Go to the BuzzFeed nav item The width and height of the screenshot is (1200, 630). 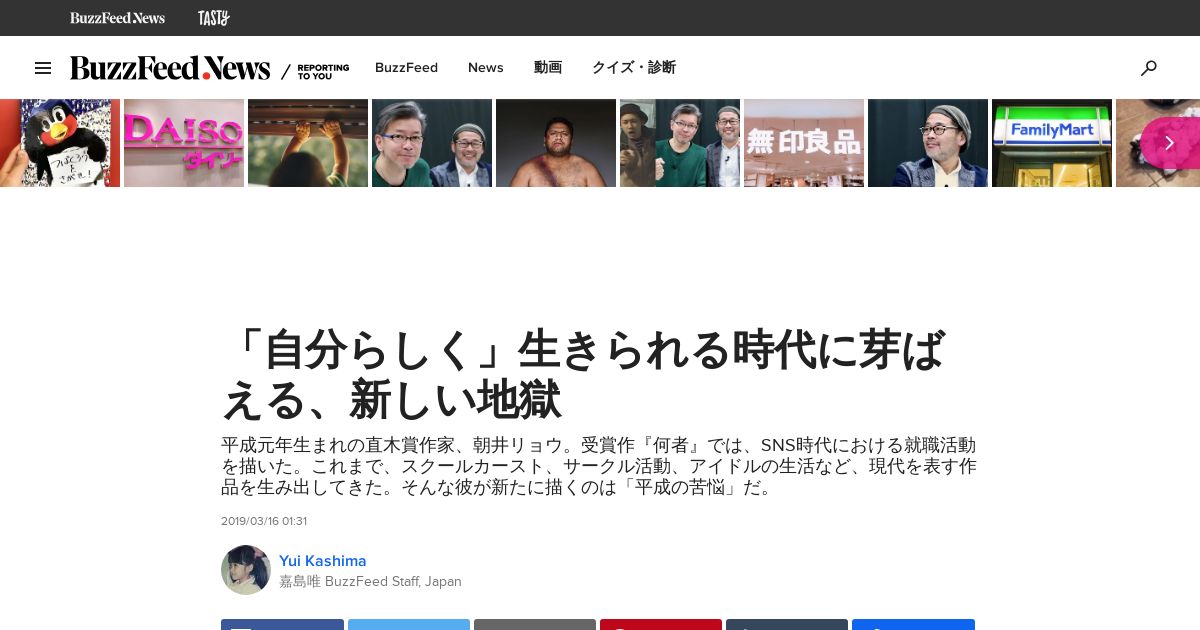tap(406, 68)
